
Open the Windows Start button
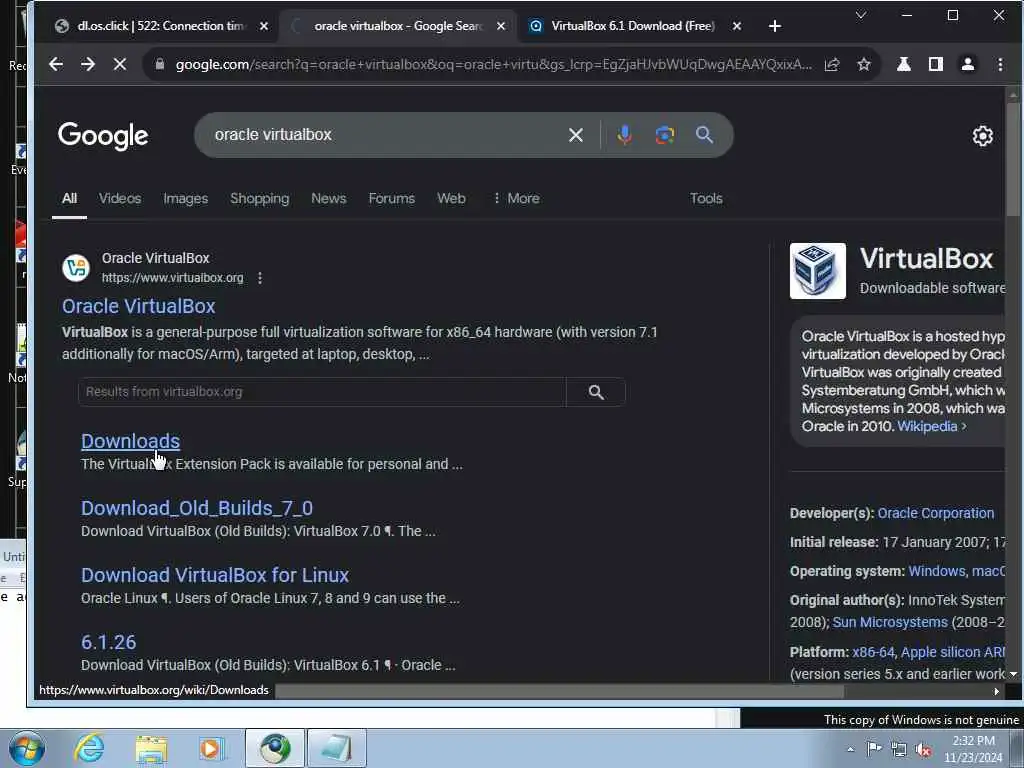tap(25, 748)
